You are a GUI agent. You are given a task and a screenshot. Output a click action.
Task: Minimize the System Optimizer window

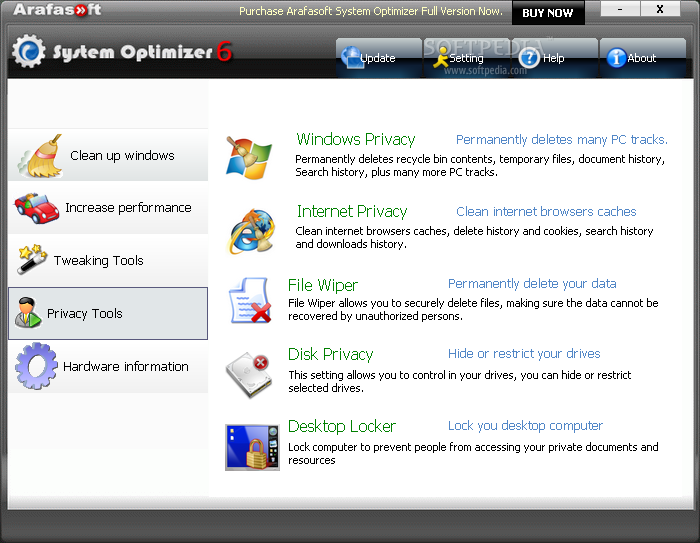[x=620, y=9]
